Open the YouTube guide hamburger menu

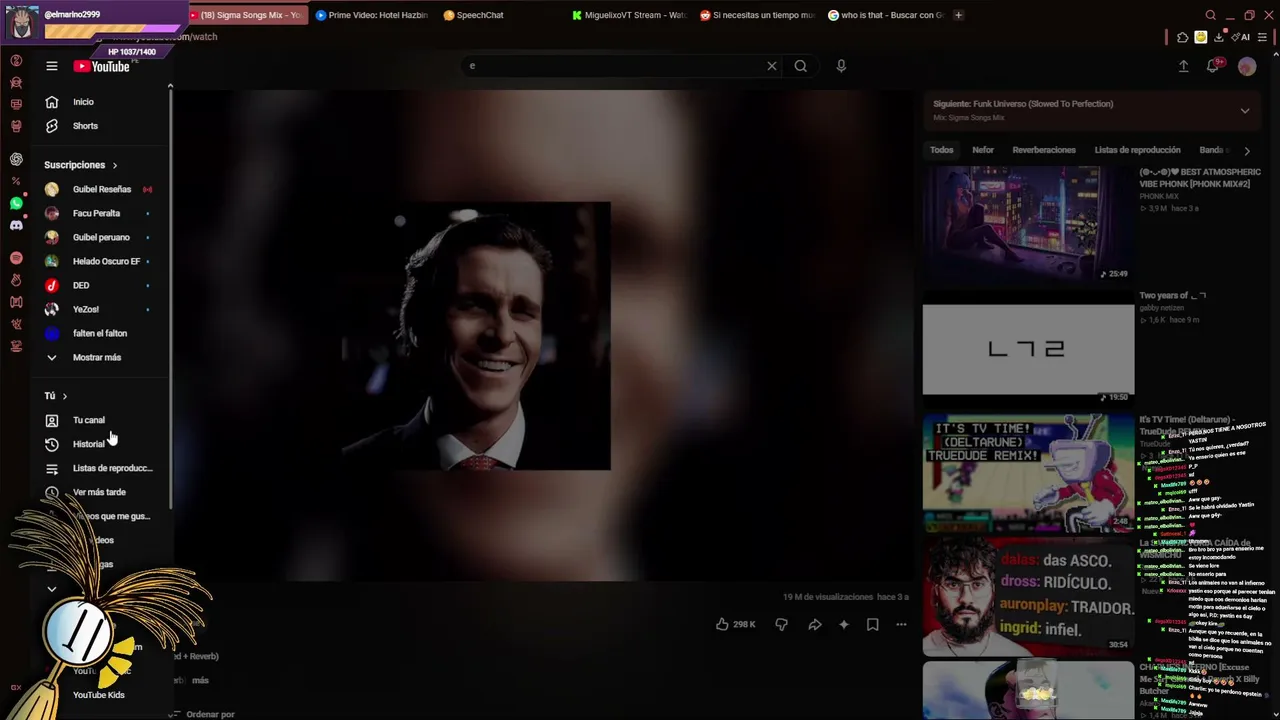click(52, 66)
